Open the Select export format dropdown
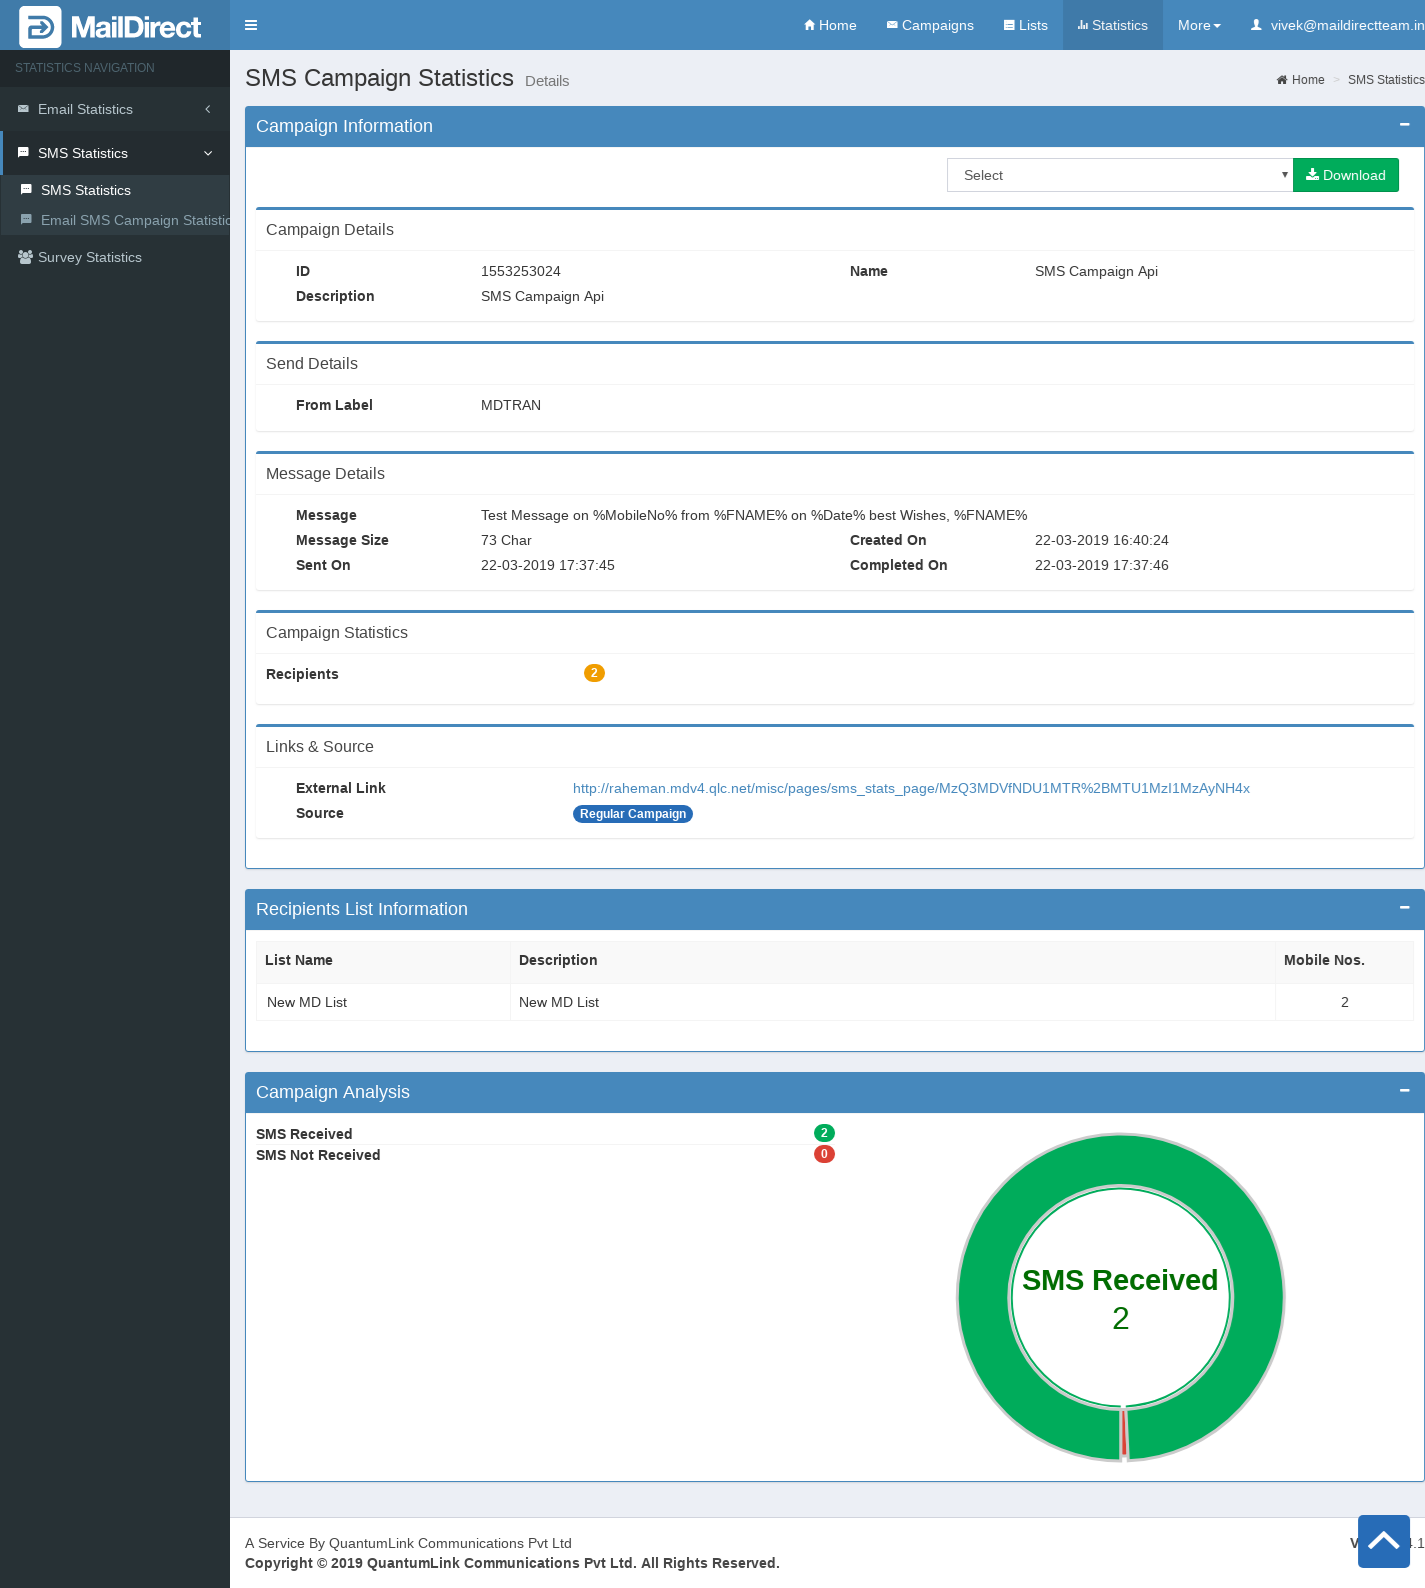Viewport: 1425px width, 1588px height. pos(1119,175)
